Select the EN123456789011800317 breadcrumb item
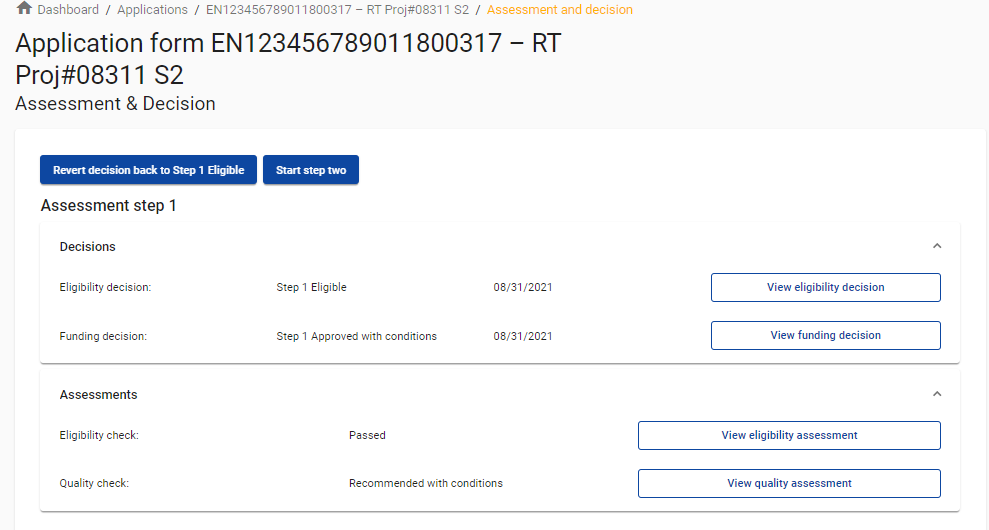989x530 pixels. pyautogui.click(x=337, y=10)
